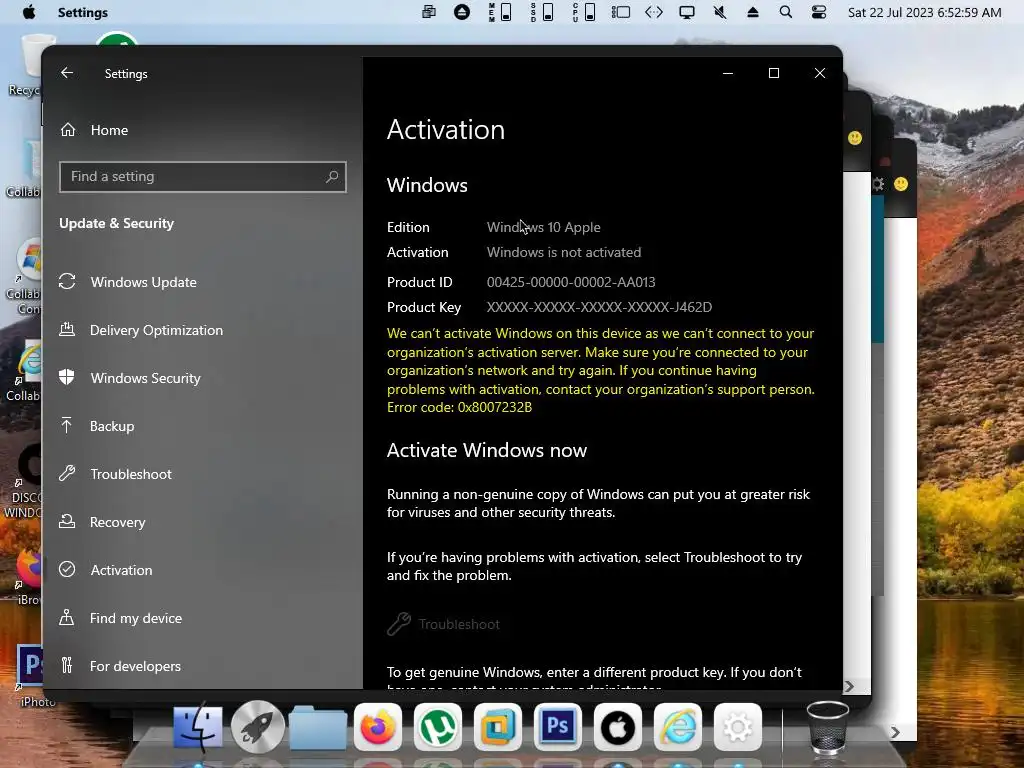Click the MEM monitor icon in menu bar
The image size is (1024, 768).
click(500, 12)
